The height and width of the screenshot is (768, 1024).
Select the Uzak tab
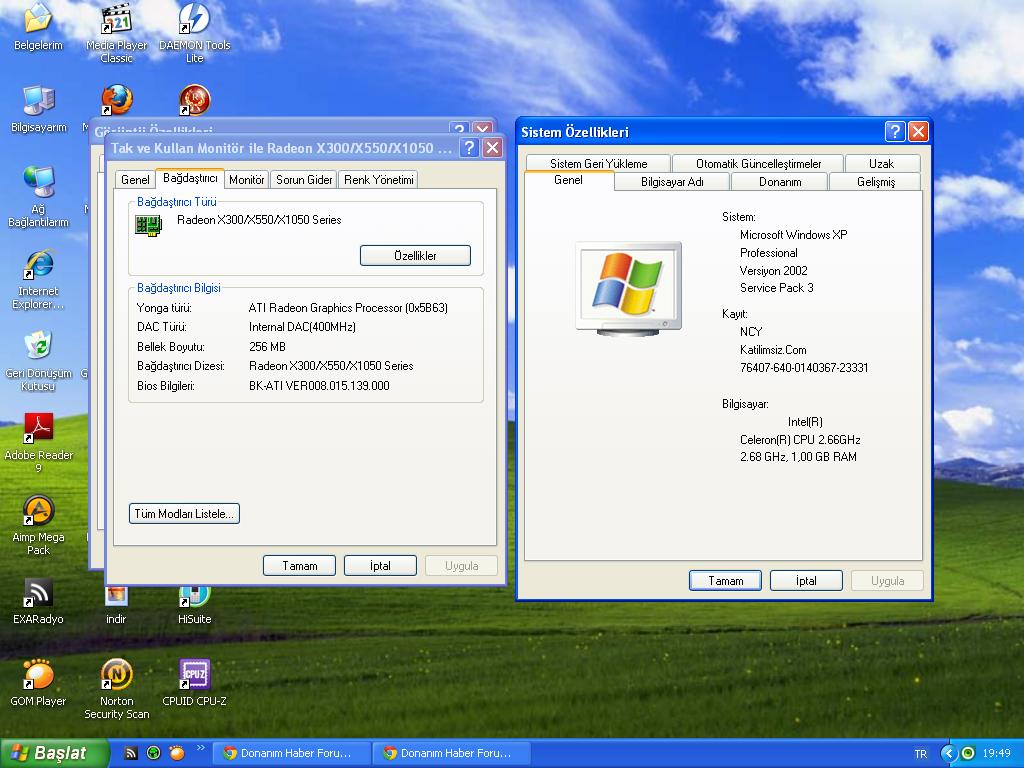(x=882, y=163)
